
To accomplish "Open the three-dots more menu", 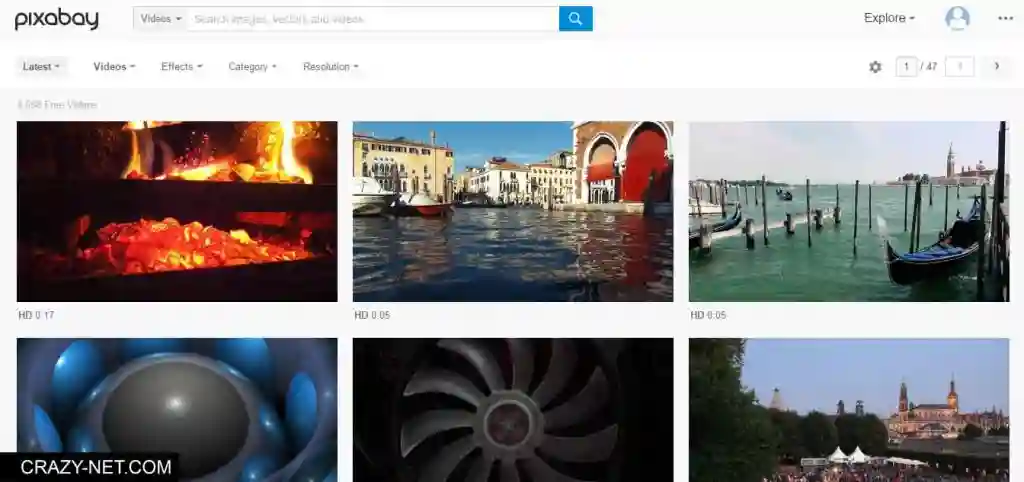I will 1006,18.
